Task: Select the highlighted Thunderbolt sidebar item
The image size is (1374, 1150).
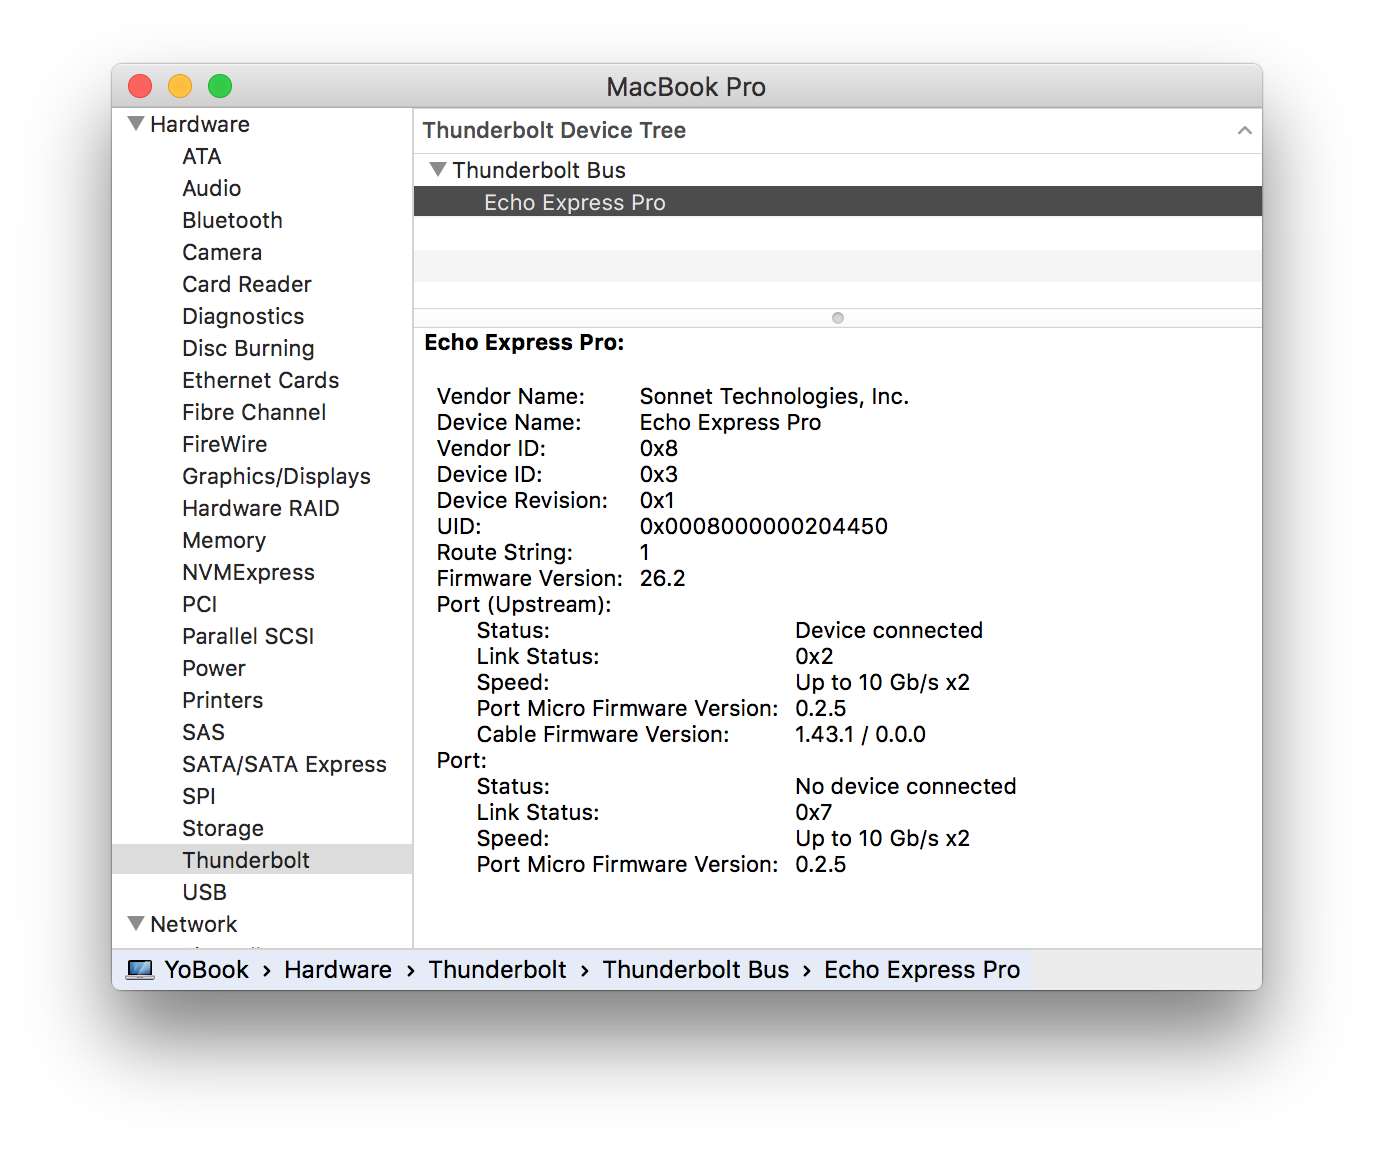Action: 262,860
